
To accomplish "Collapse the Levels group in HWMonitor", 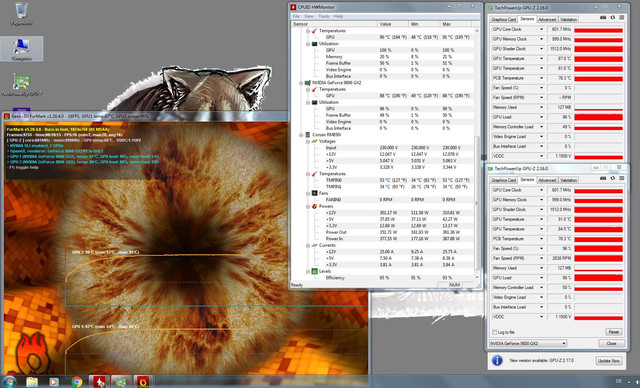I will click(308, 271).
